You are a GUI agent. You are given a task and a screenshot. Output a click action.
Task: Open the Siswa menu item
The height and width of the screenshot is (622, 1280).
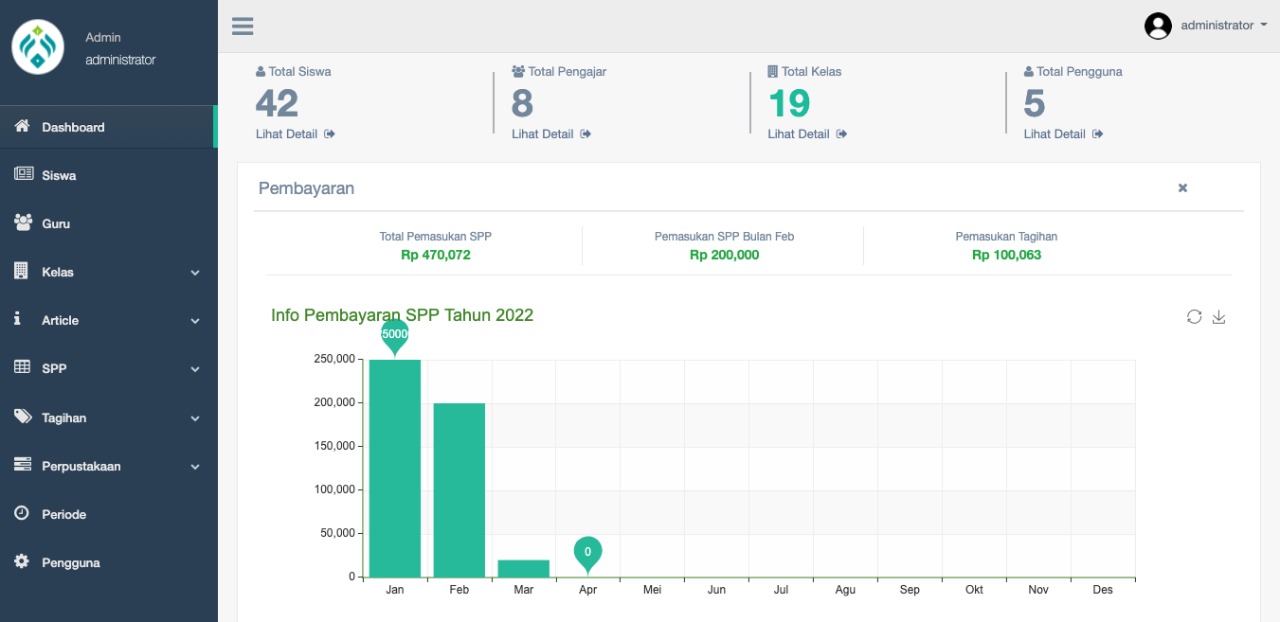pyautogui.click(x=59, y=175)
